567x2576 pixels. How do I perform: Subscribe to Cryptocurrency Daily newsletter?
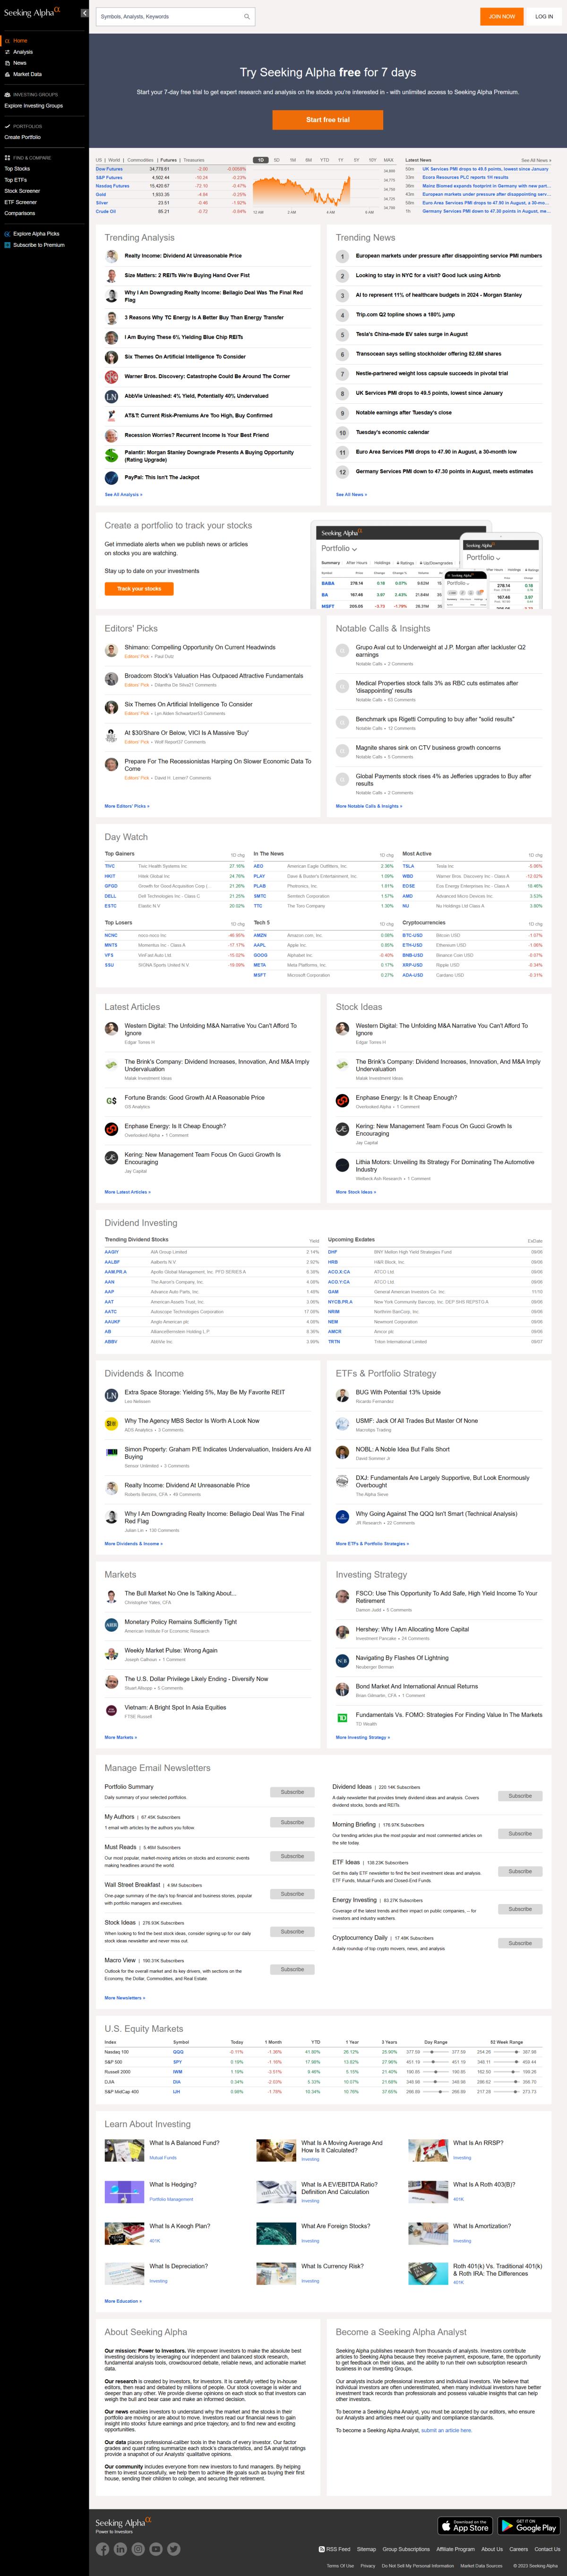click(520, 1943)
